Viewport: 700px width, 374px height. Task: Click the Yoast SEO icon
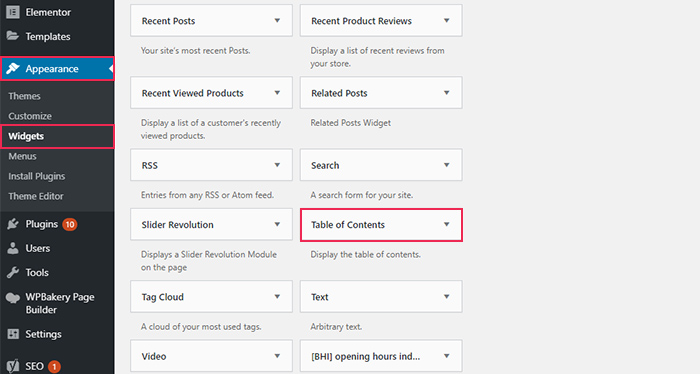point(13,366)
